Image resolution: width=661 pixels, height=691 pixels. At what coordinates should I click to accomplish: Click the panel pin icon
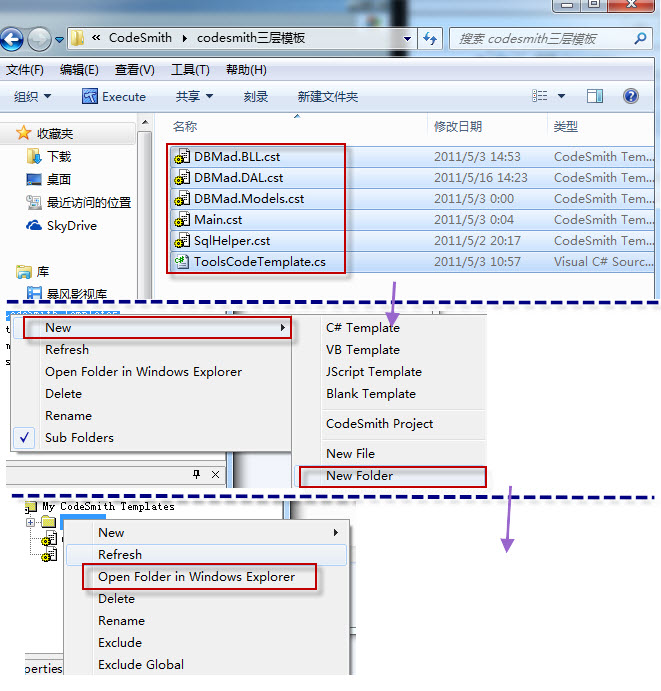(x=197, y=474)
